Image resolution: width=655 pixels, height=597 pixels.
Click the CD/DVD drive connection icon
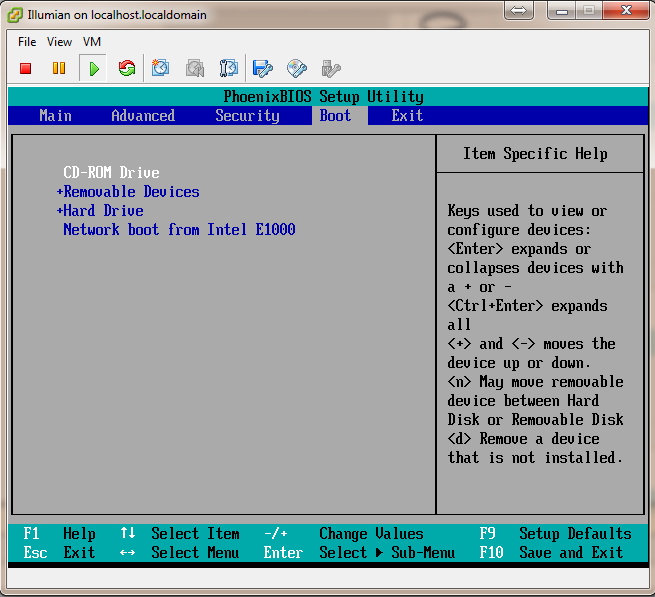tap(297, 68)
